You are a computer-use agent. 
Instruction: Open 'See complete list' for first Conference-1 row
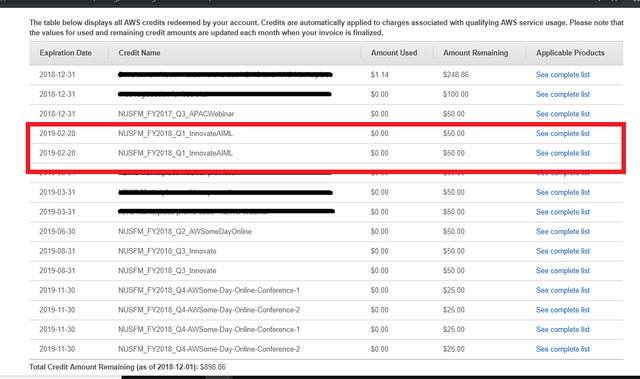[x=562, y=290]
